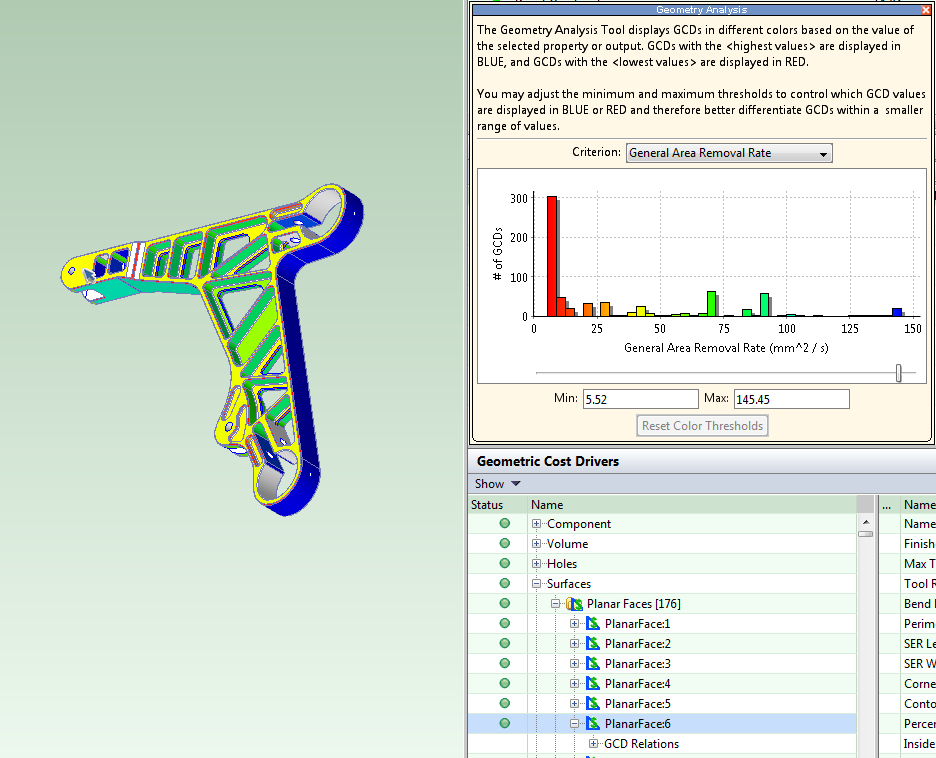936x758 pixels.
Task: Open the Show menu
Action: (x=497, y=484)
